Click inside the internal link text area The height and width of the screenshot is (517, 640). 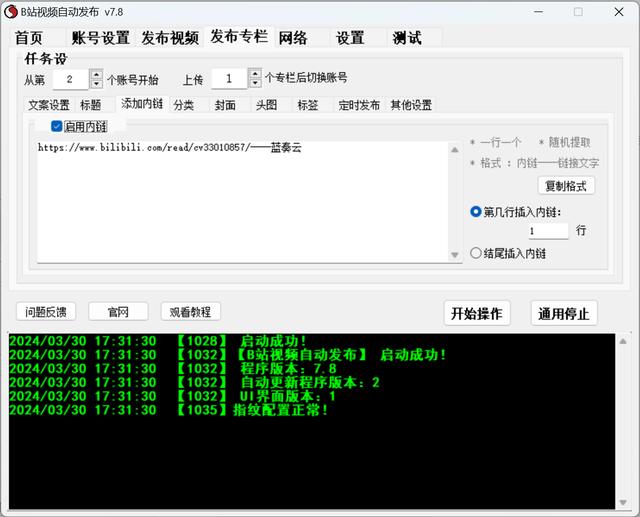point(243,202)
